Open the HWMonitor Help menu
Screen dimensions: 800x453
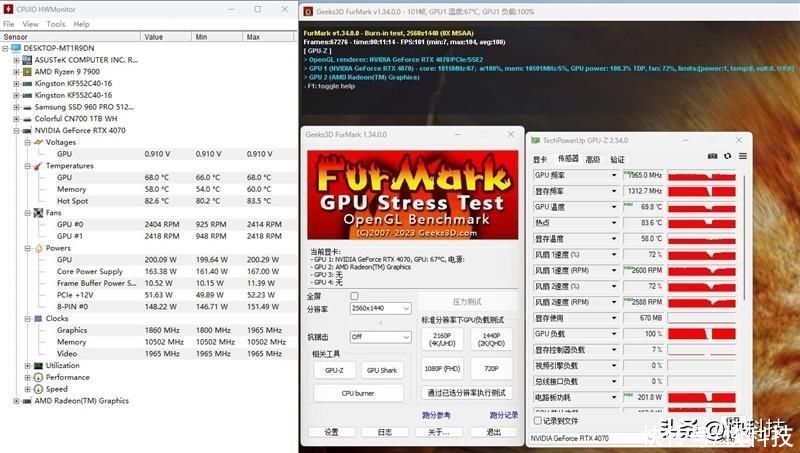tap(81, 24)
